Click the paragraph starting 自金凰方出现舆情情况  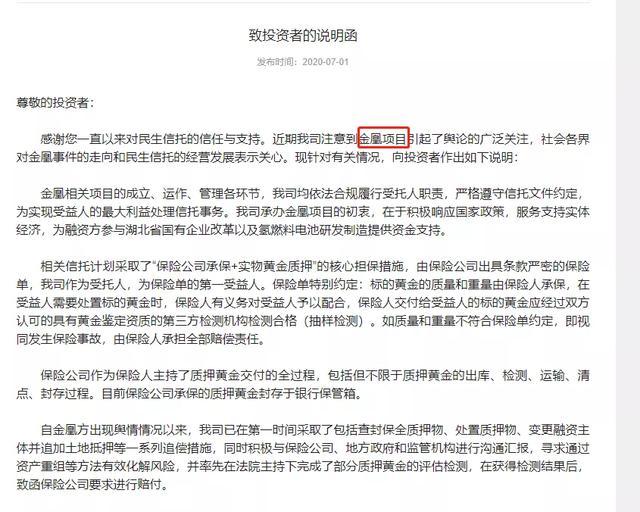(303, 457)
